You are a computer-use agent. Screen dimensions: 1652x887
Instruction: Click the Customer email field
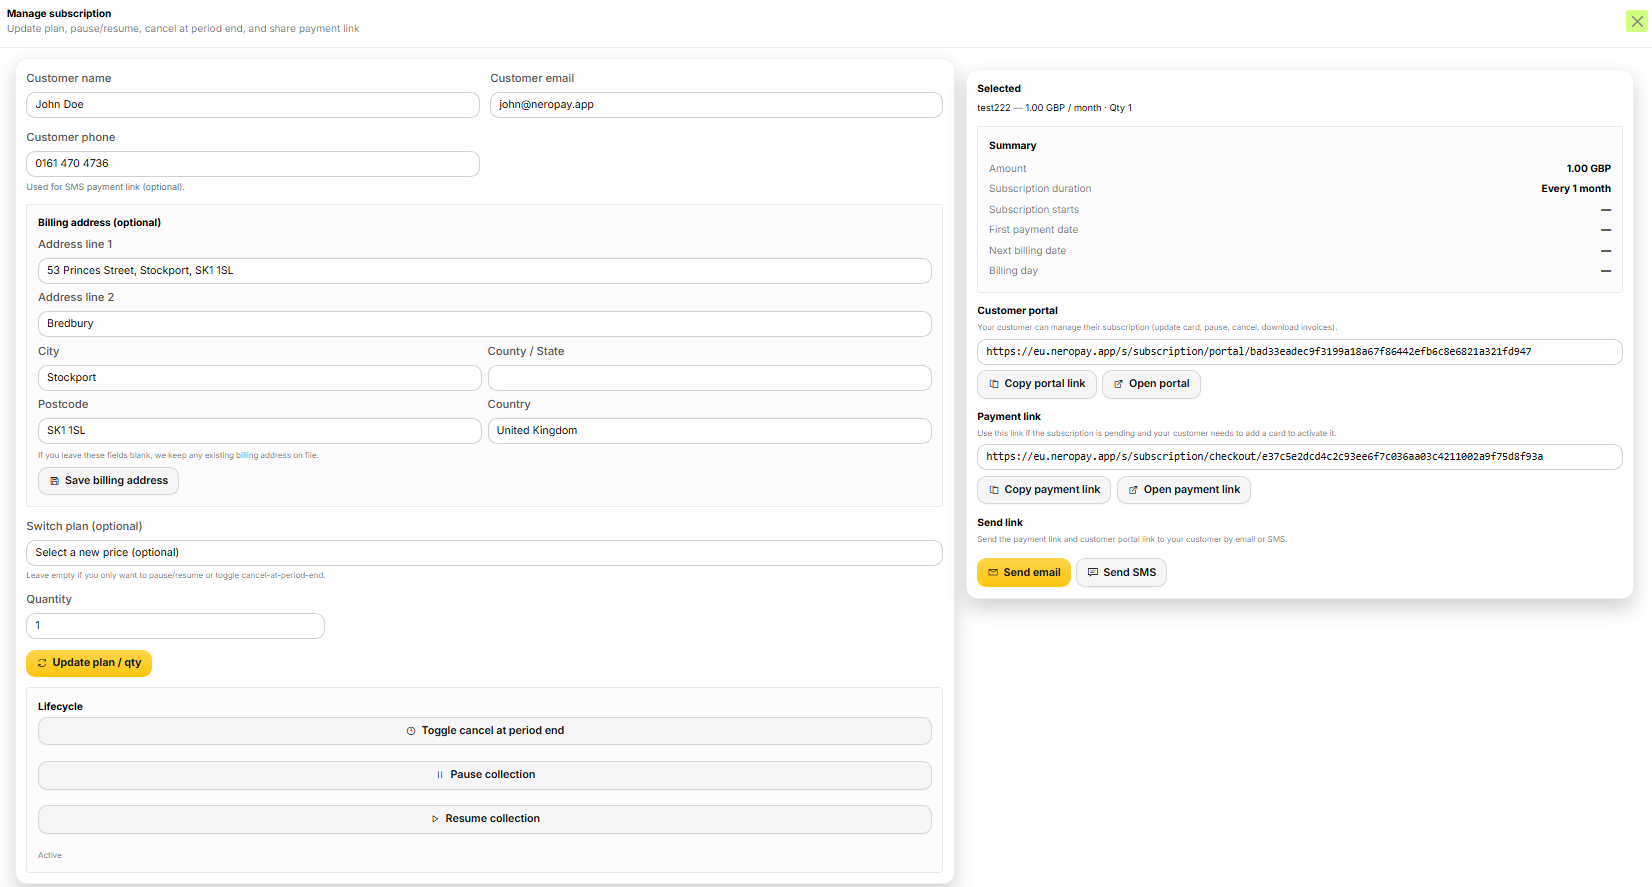pyautogui.click(x=715, y=105)
